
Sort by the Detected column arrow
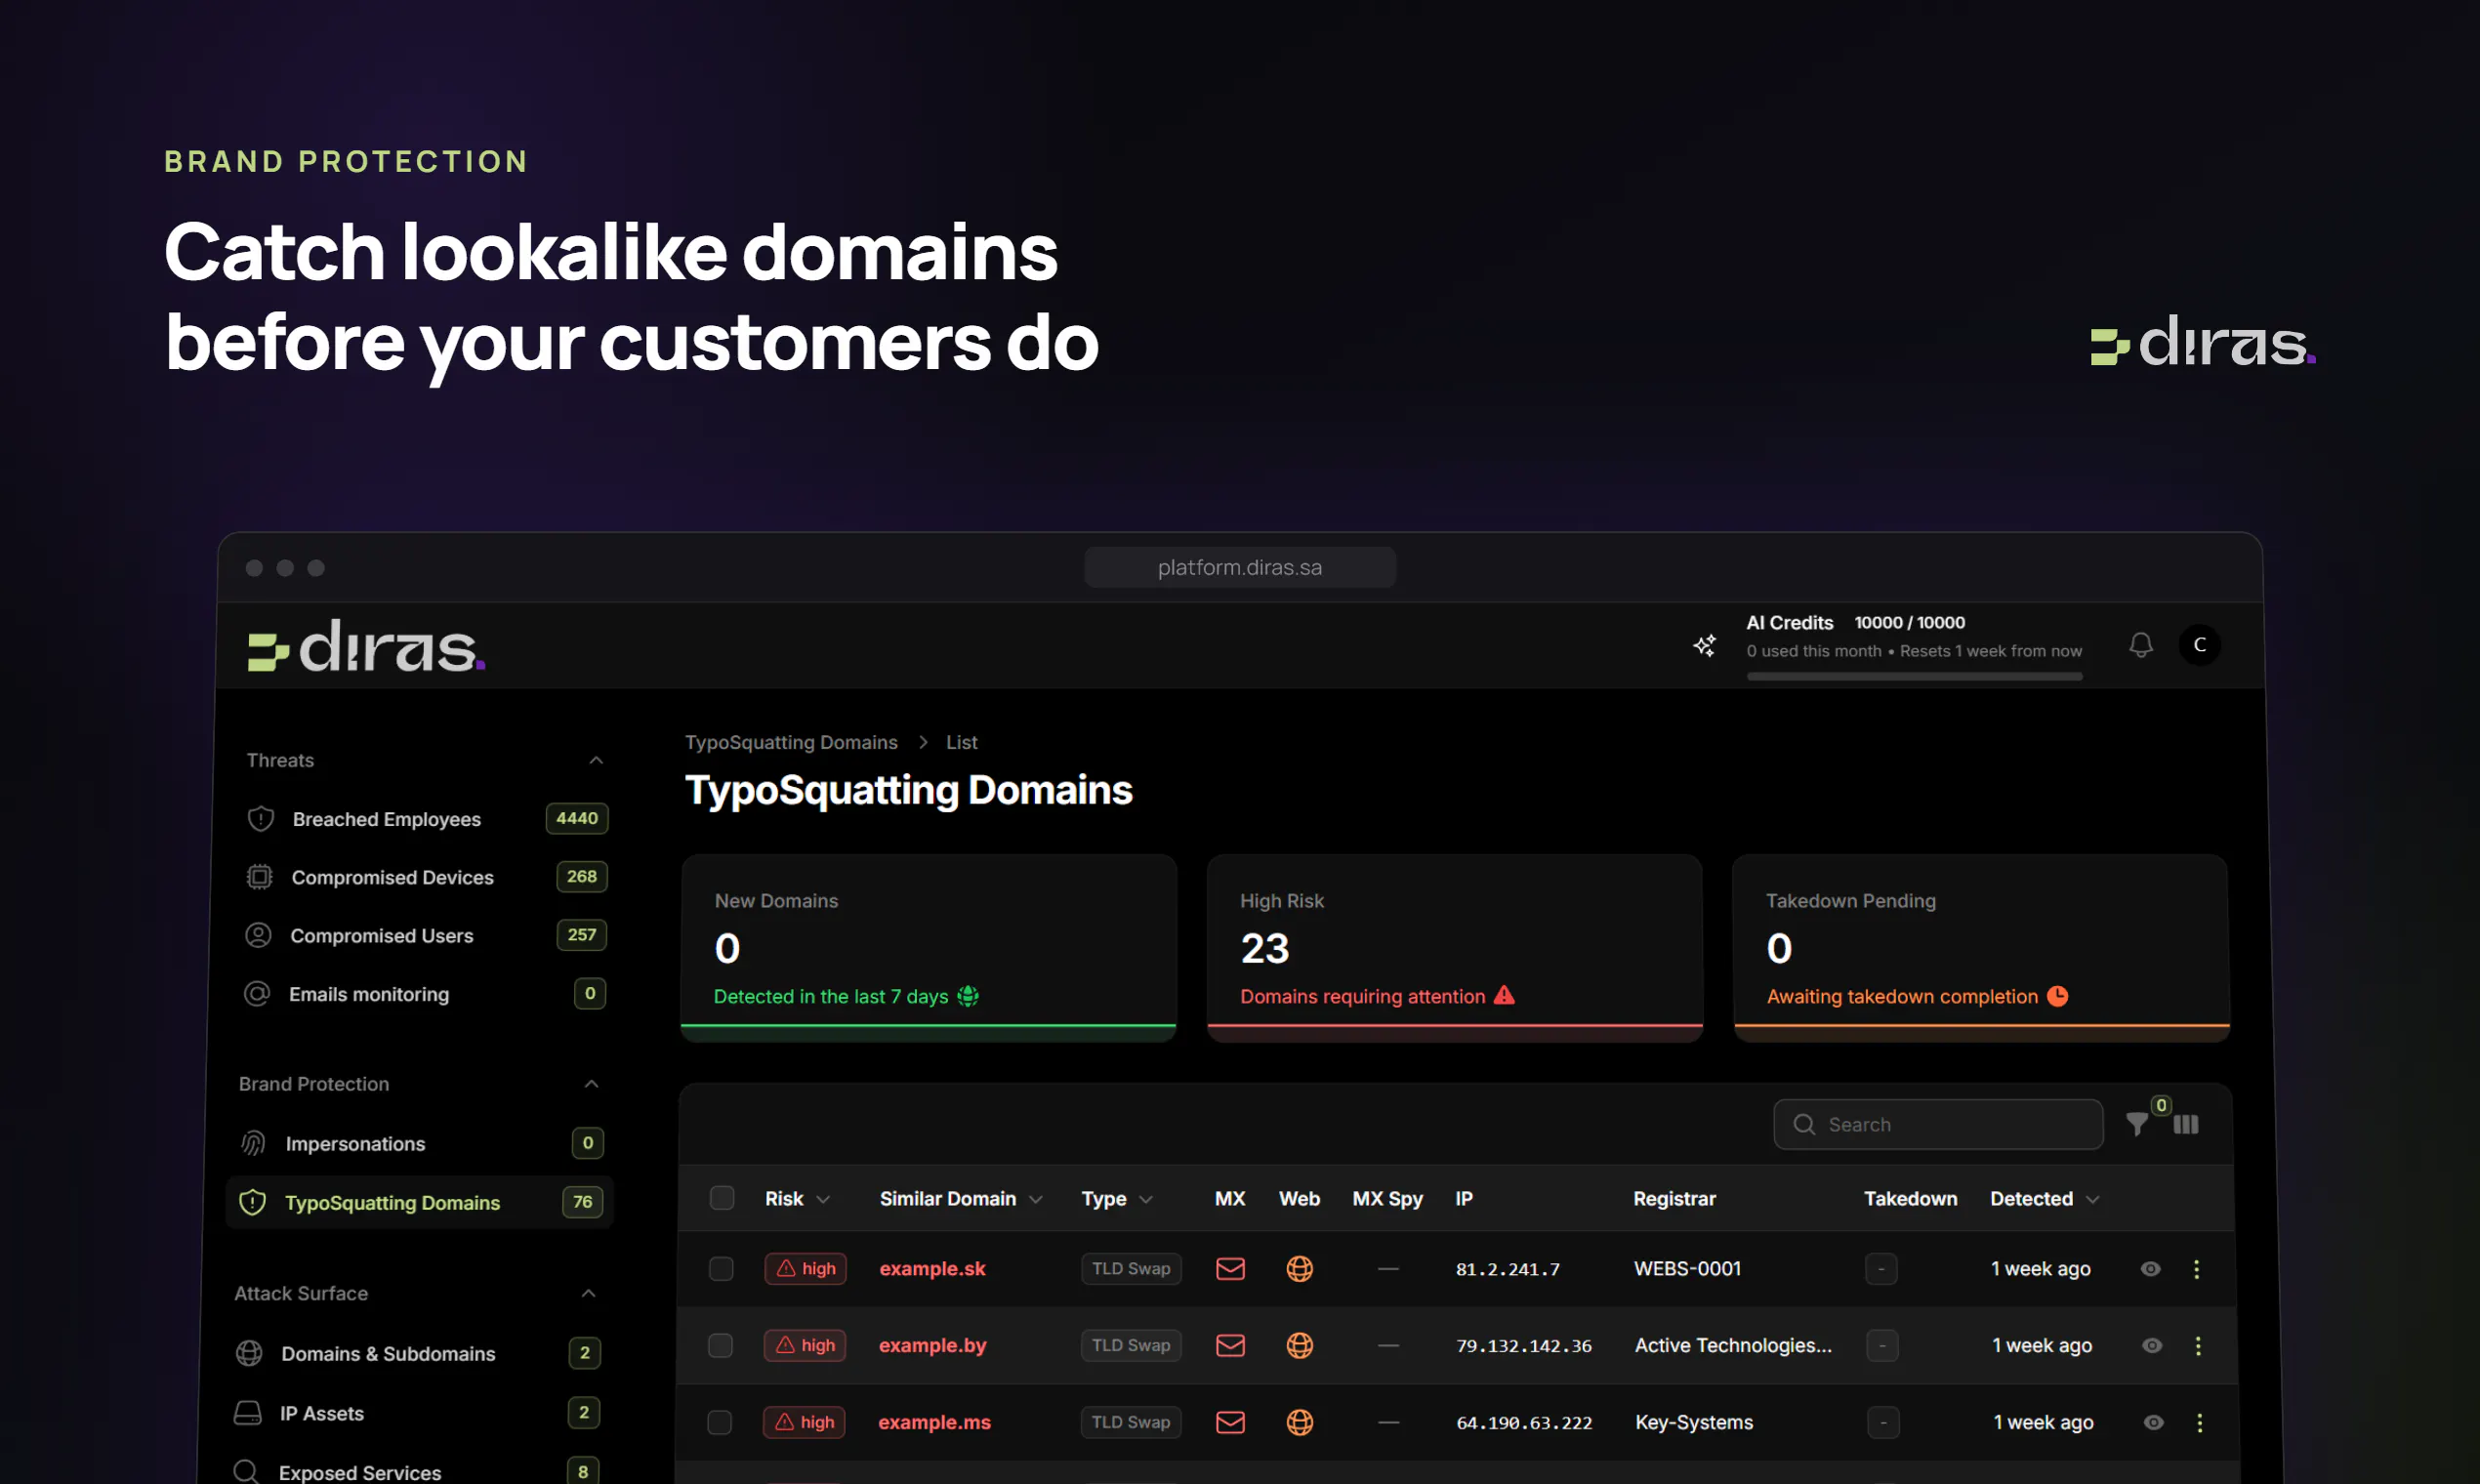click(x=2092, y=1199)
